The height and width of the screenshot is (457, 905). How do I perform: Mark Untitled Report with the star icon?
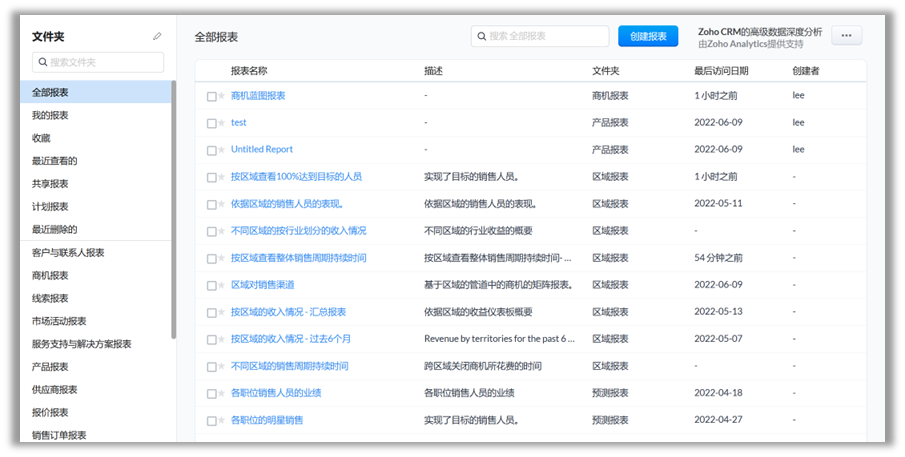[x=221, y=151]
